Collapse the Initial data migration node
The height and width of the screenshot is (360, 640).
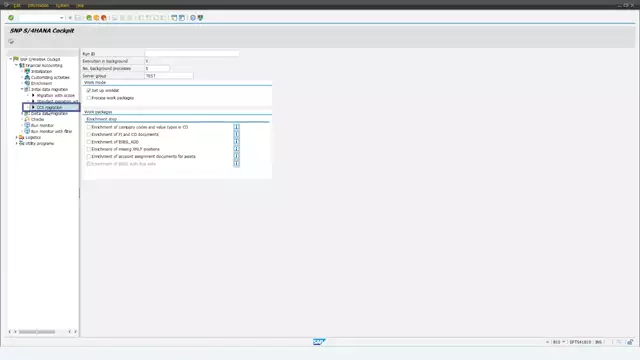point(22,89)
